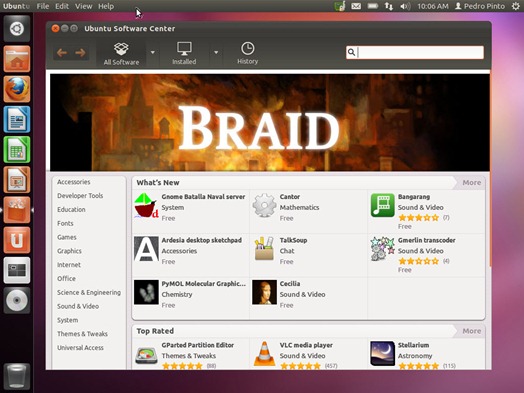This screenshot has width=524, height=393.
Task: Open the Fonts category
Action: [x=65, y=223]
